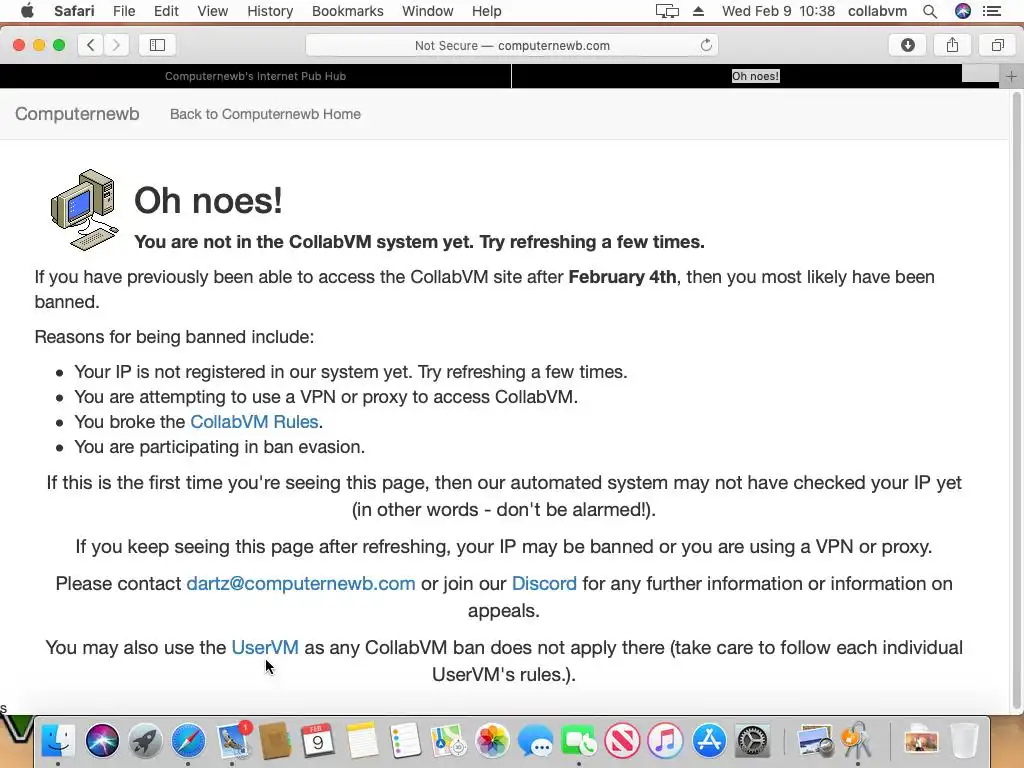The height and width of the screenshot is (768, 1024).
Task: Open Safari compass icon in Dock
Action: [x=188, y=741]
